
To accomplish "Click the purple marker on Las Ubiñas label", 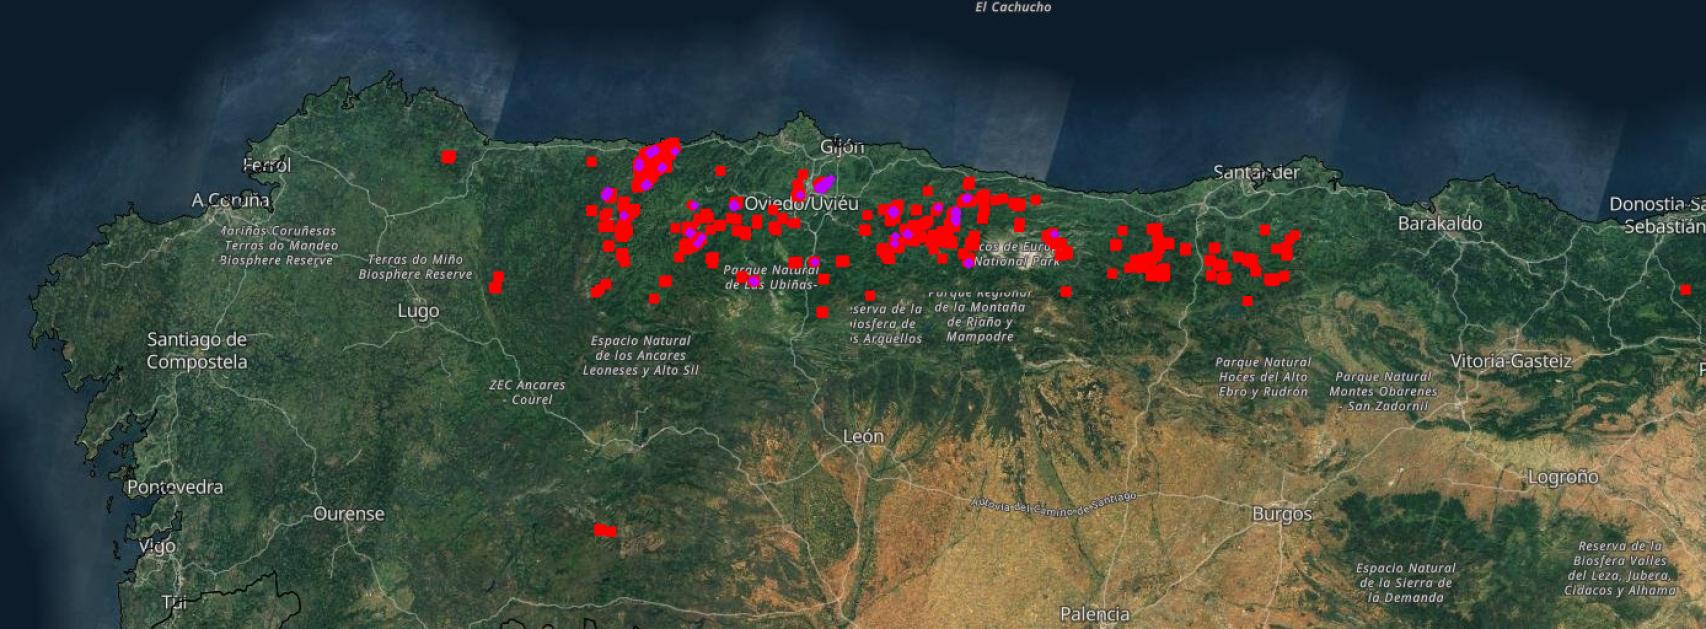I will click(x=752, y=282).
